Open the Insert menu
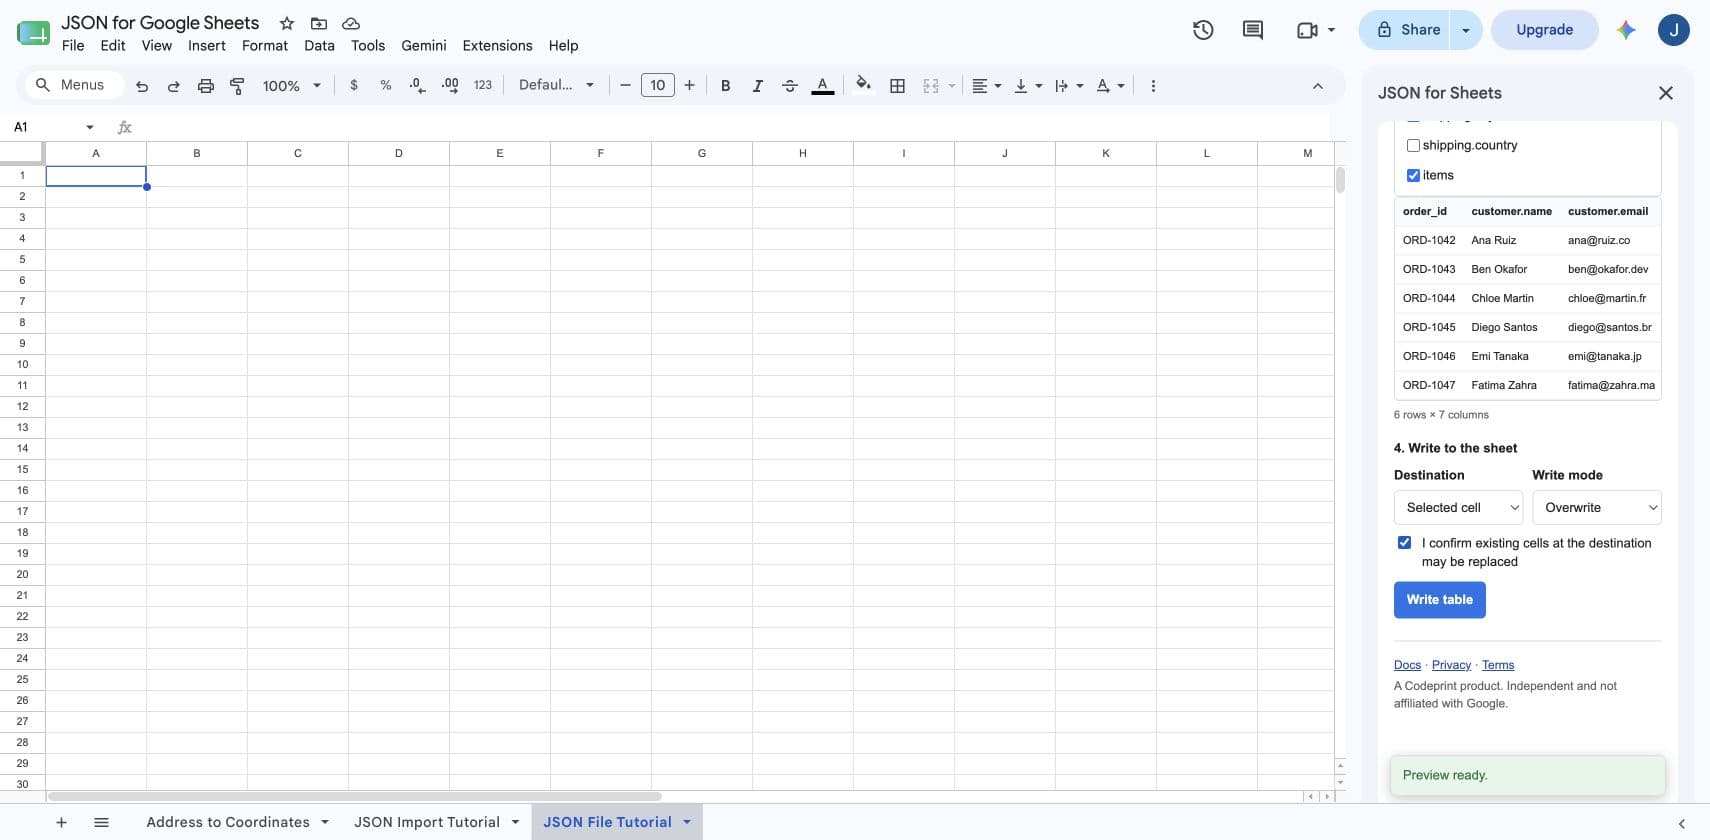This screenshot has width=1710, height=840. point(207,46)
